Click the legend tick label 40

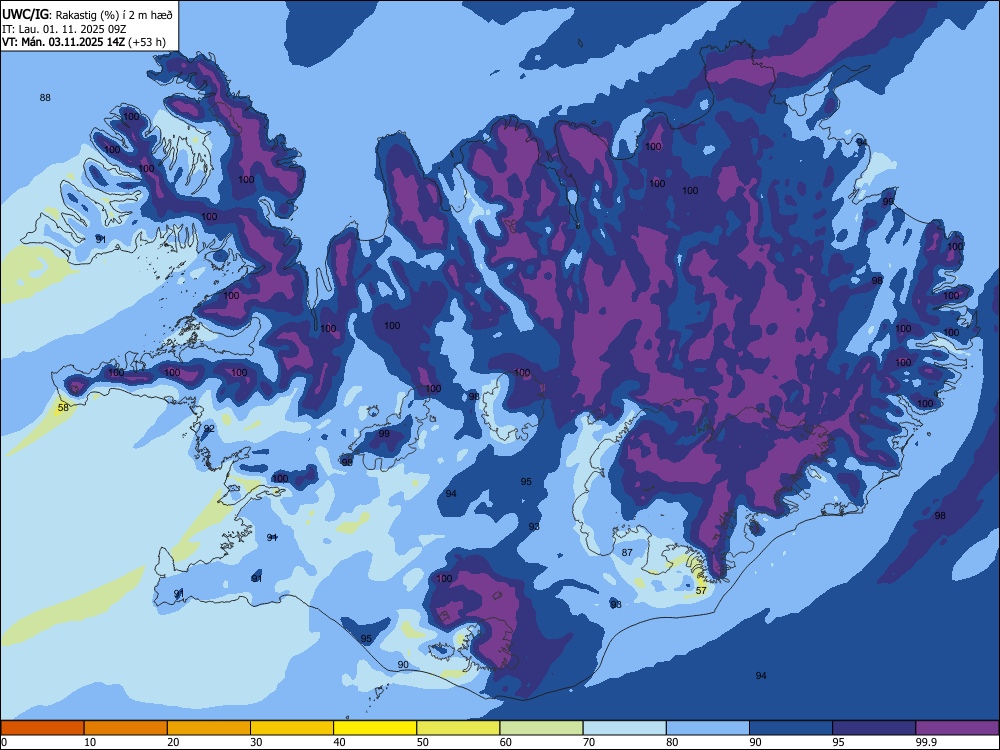(339, 742)
